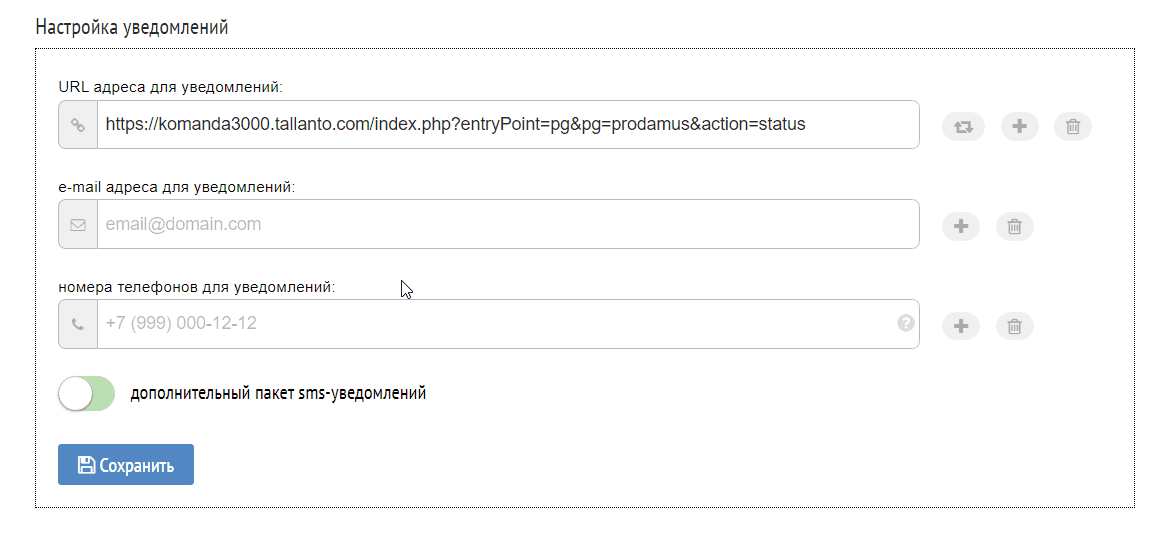
Task: Click the phone handset icon before the number field
Action: tap(78, 325)
